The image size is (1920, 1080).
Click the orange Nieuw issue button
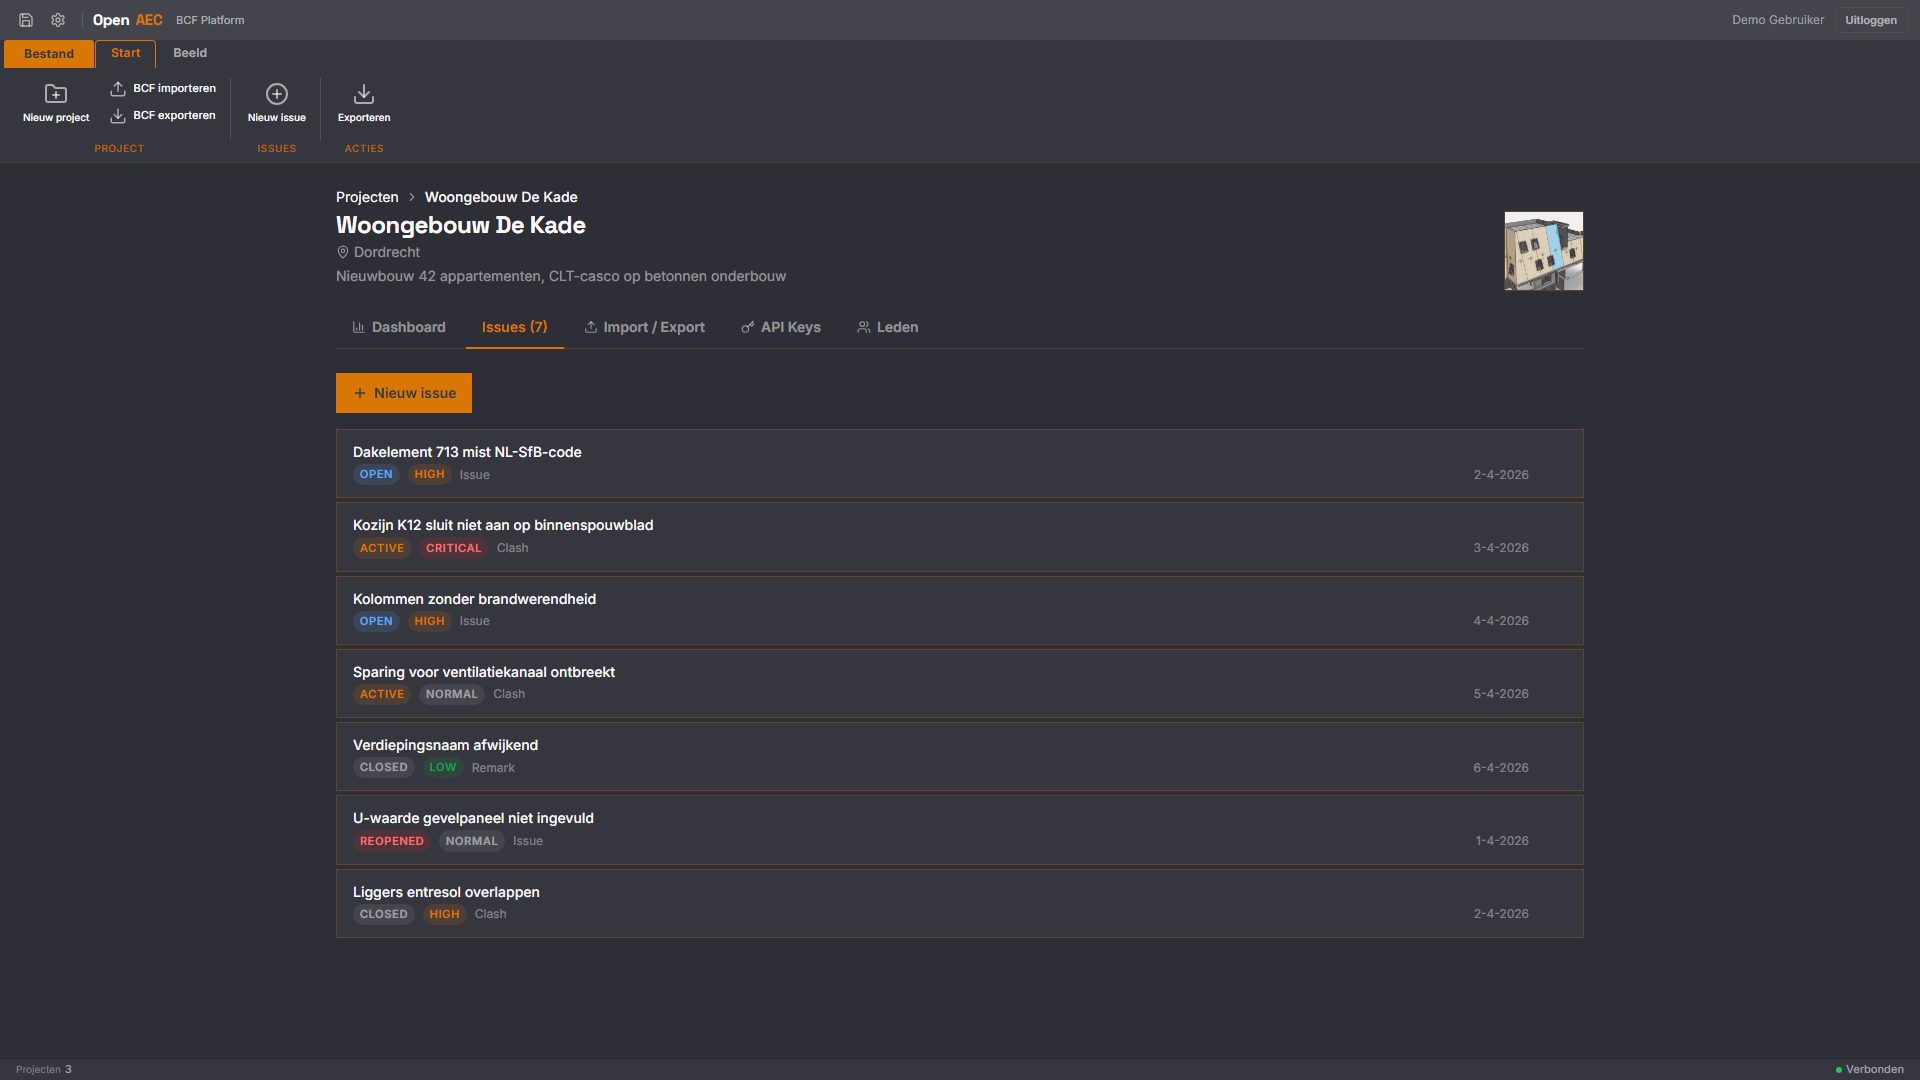coord(404,393)
